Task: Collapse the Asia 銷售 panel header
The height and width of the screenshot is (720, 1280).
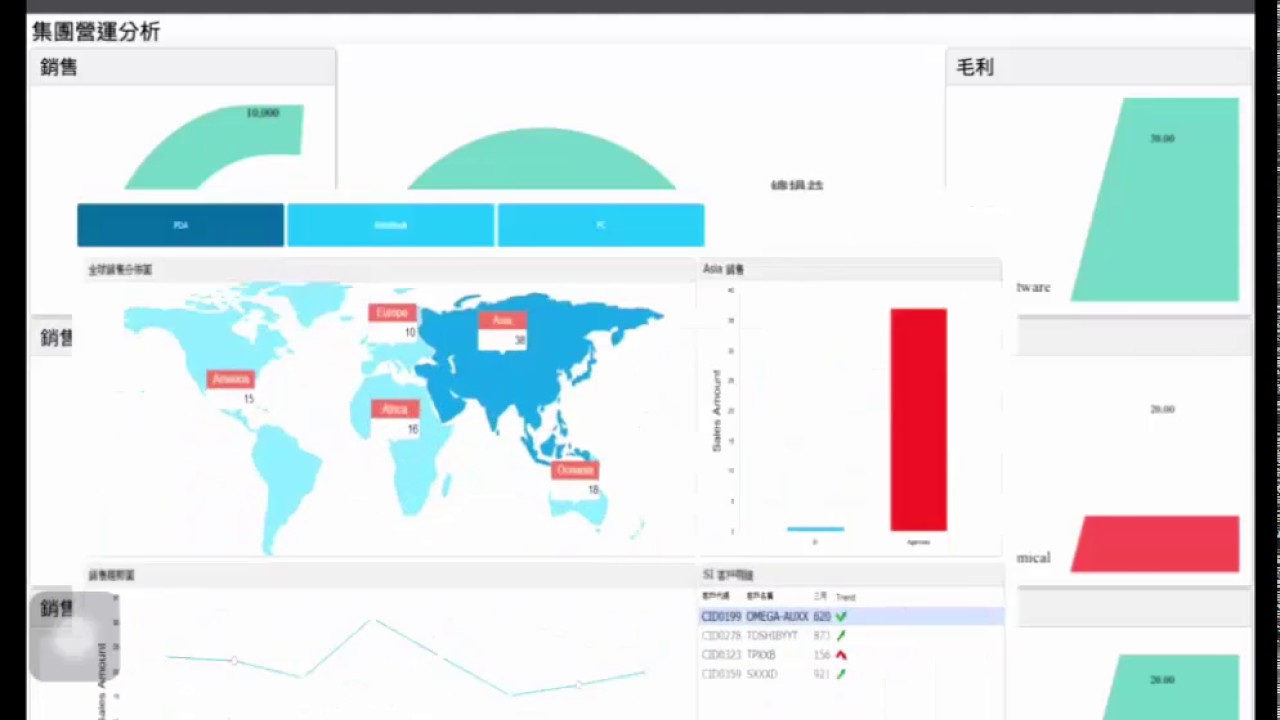Action: point(723,269)
